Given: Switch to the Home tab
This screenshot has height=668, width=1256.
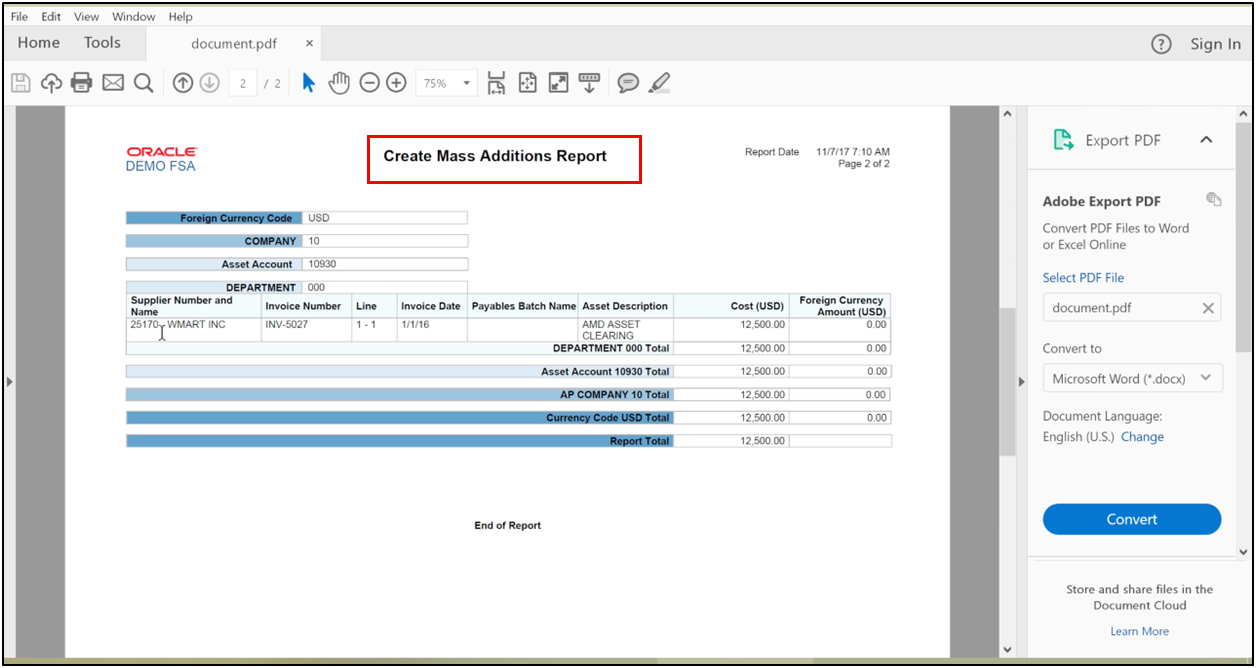Looking at the screenshot, I should [38, 42].
